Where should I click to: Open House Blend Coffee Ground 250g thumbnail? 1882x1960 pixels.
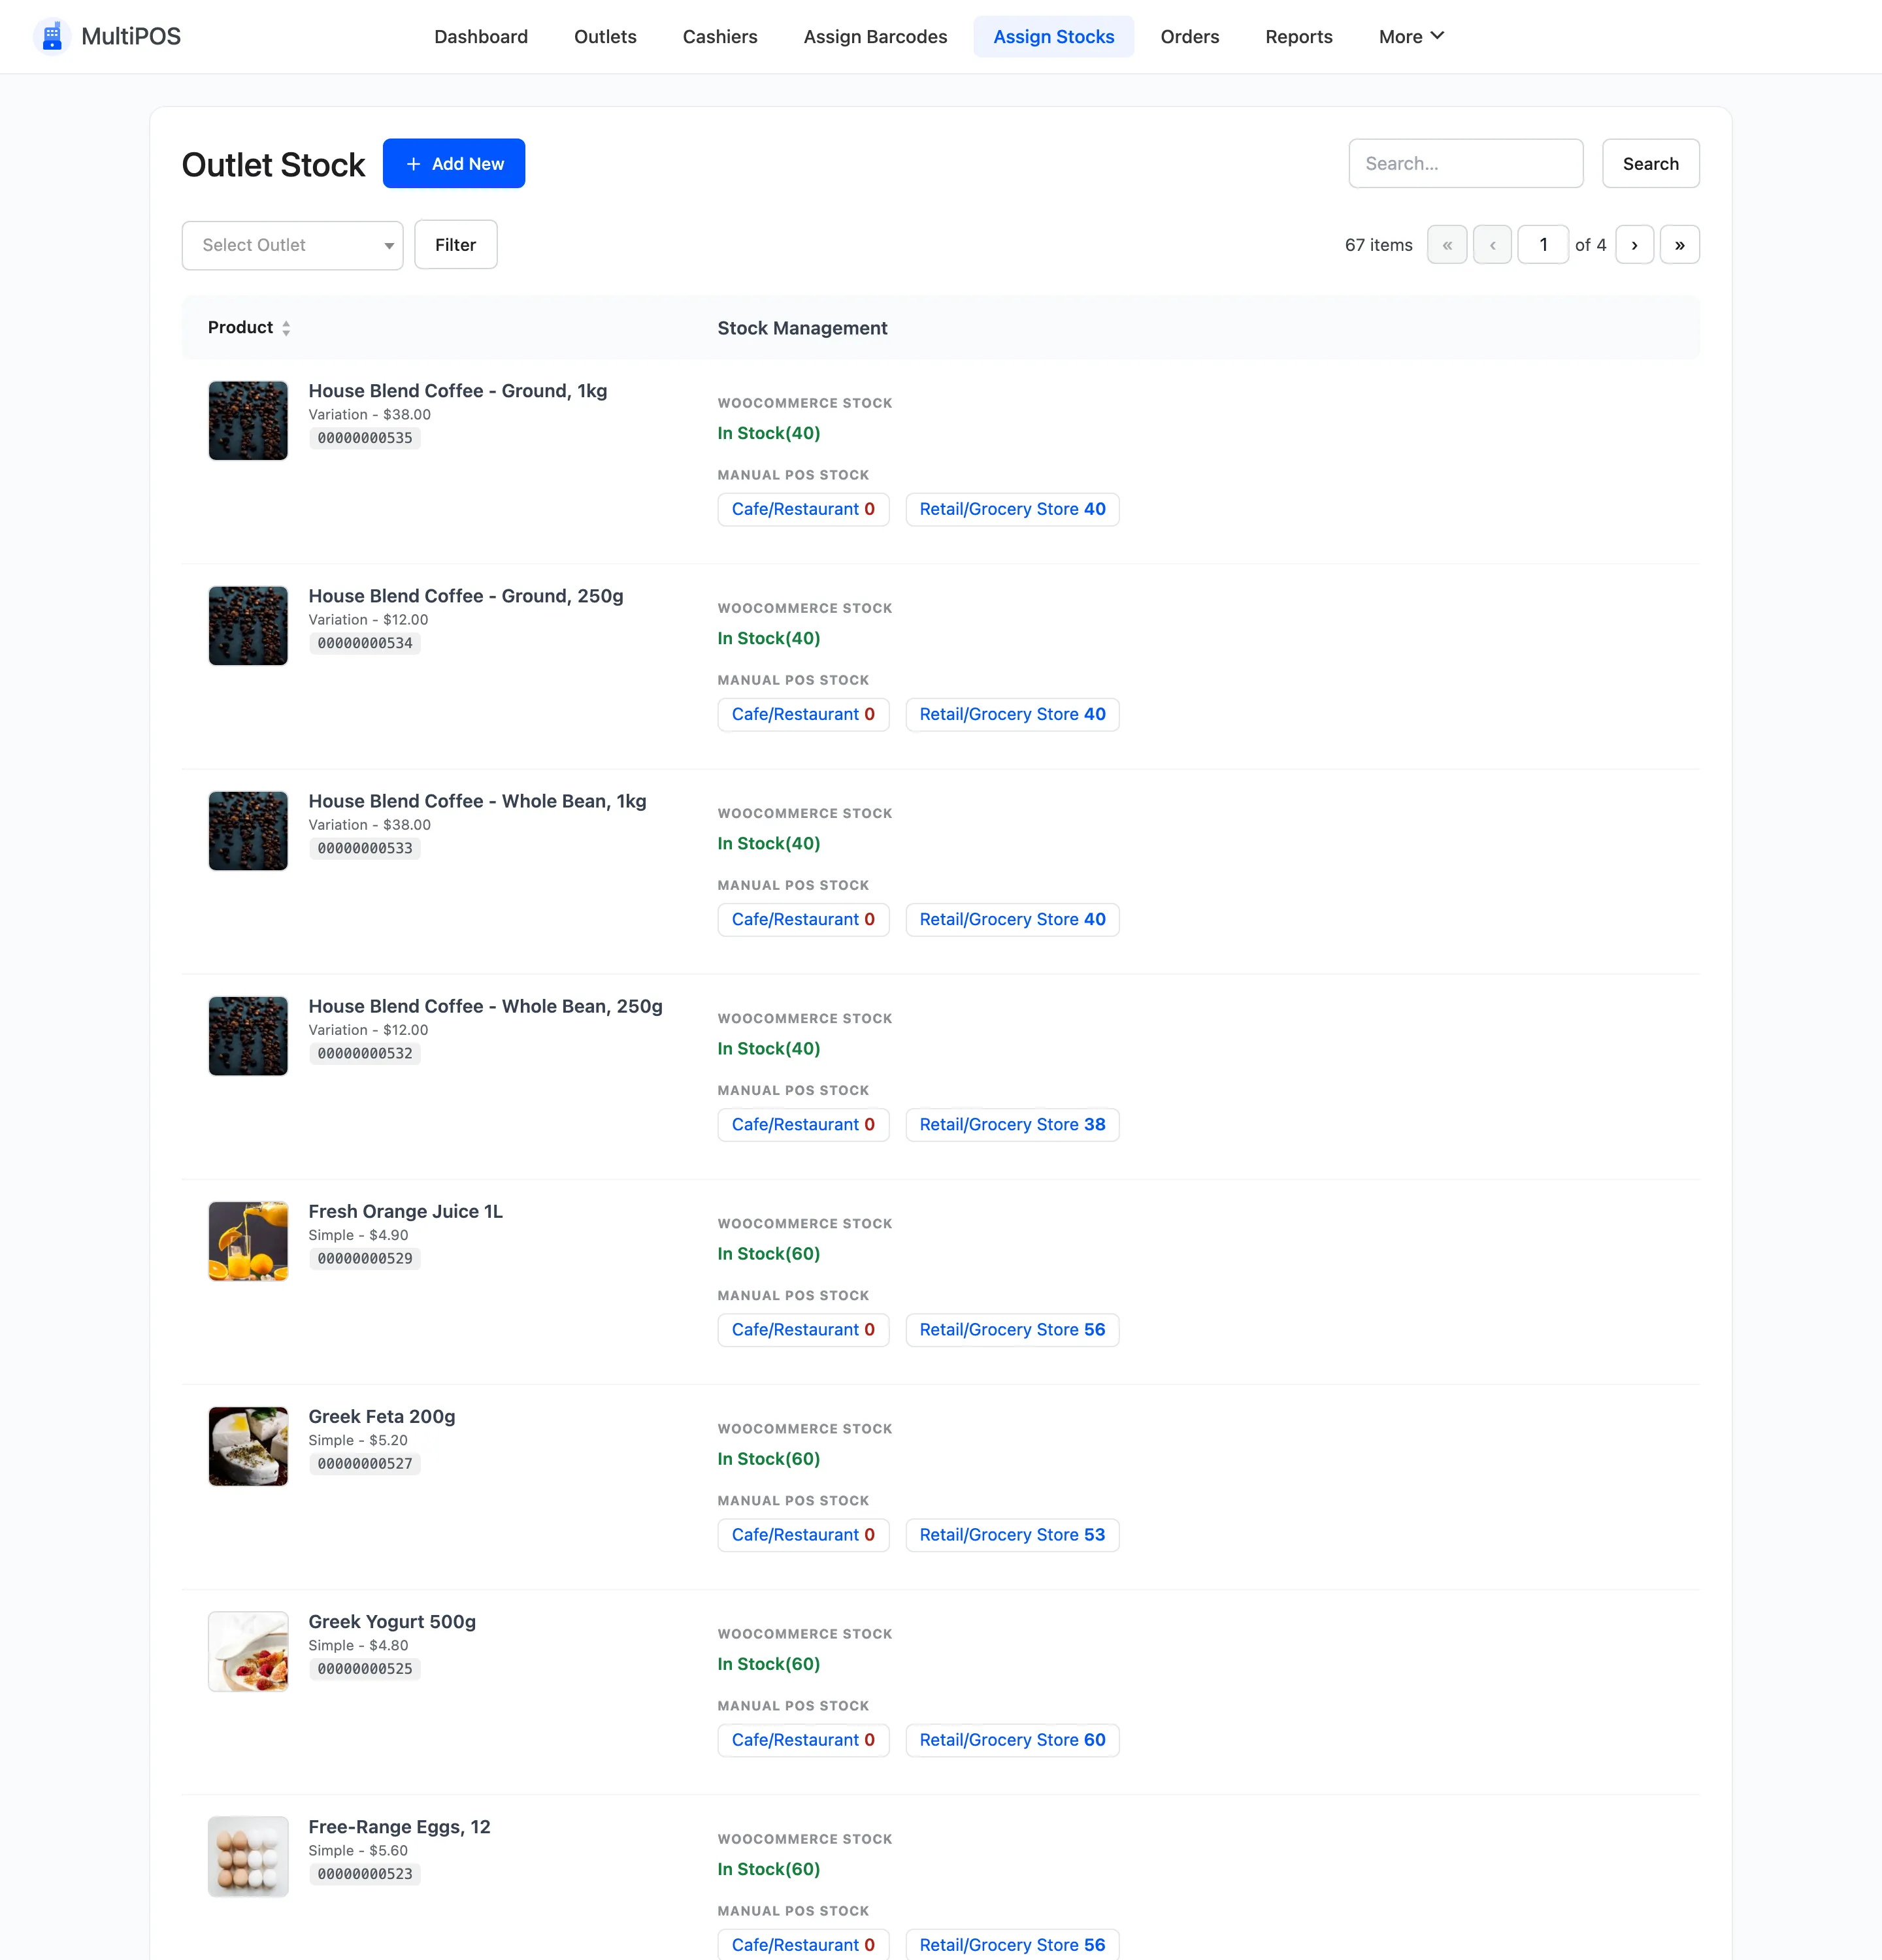click(248, 626)
